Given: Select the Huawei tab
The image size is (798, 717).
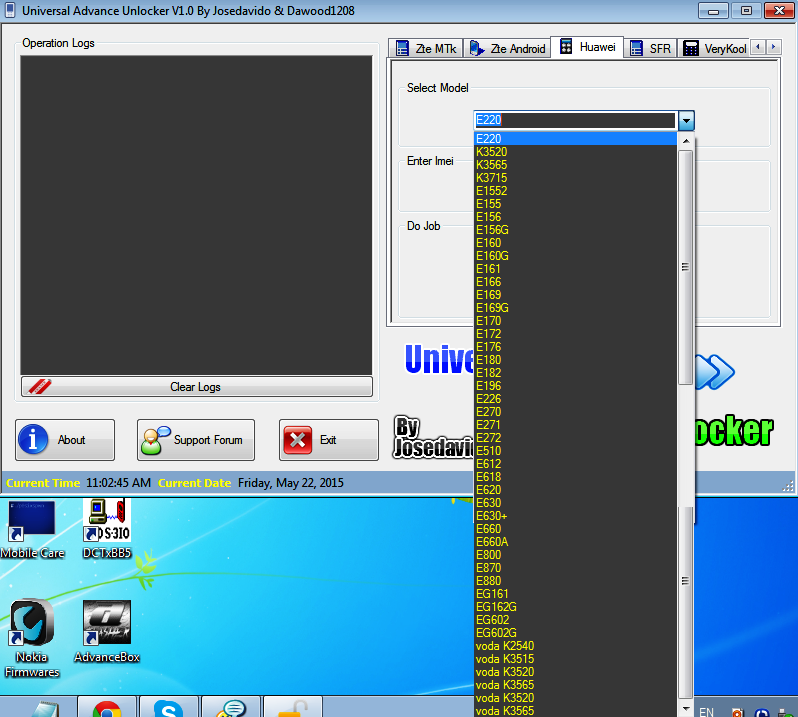Looking at the screenshot, I should (588, 47).
